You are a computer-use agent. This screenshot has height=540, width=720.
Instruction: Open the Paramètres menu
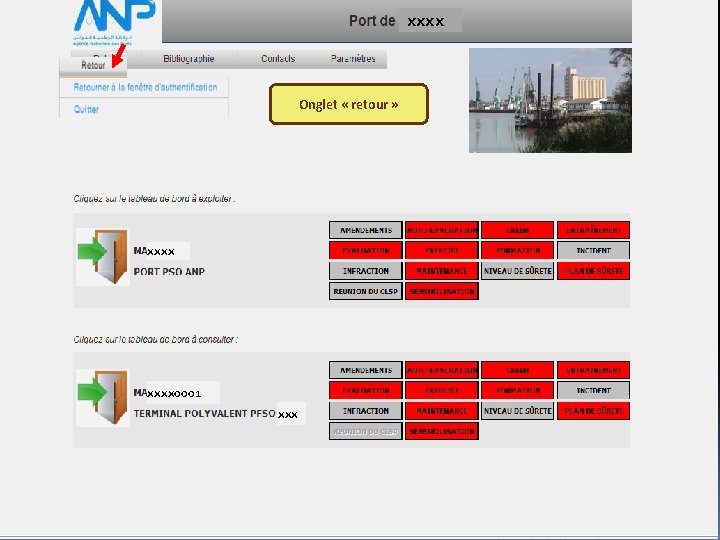(x=353, y=59)
